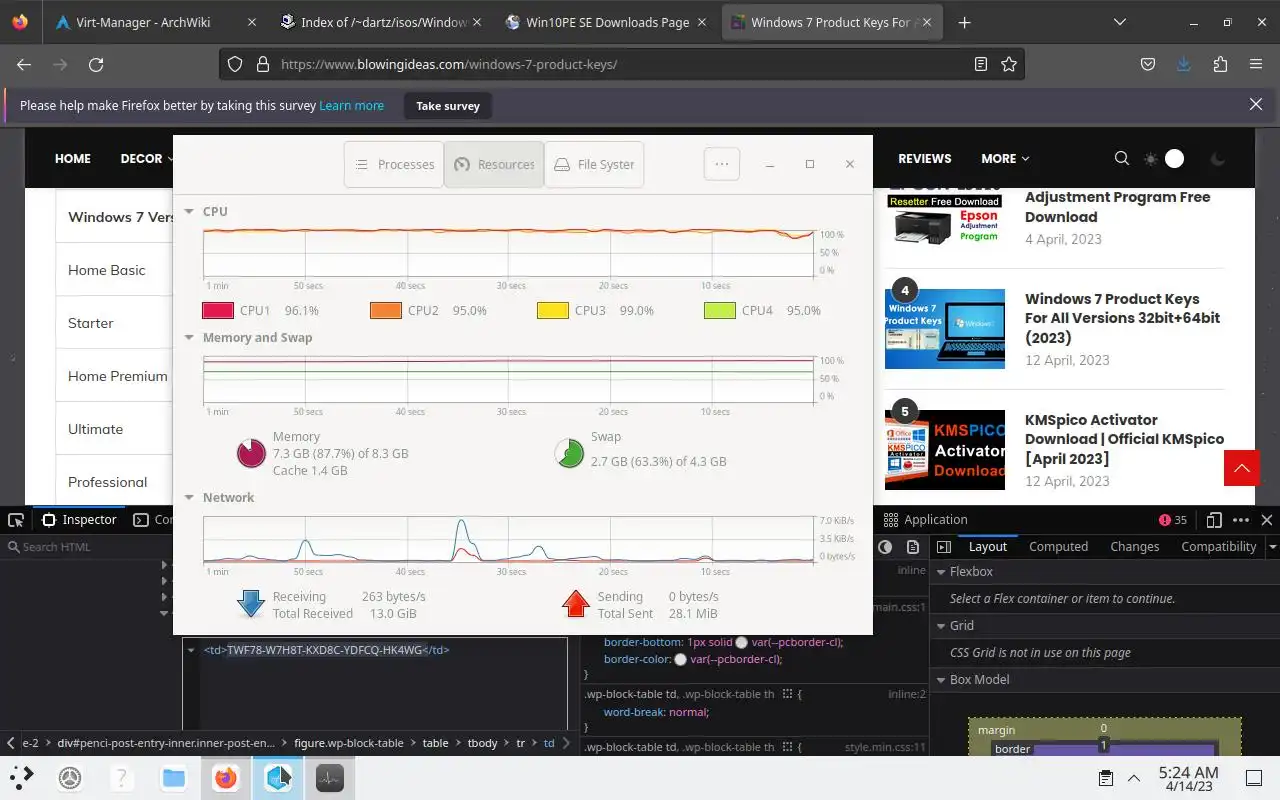Collapse the Memory and Swap section

click(x=189, y=338)
